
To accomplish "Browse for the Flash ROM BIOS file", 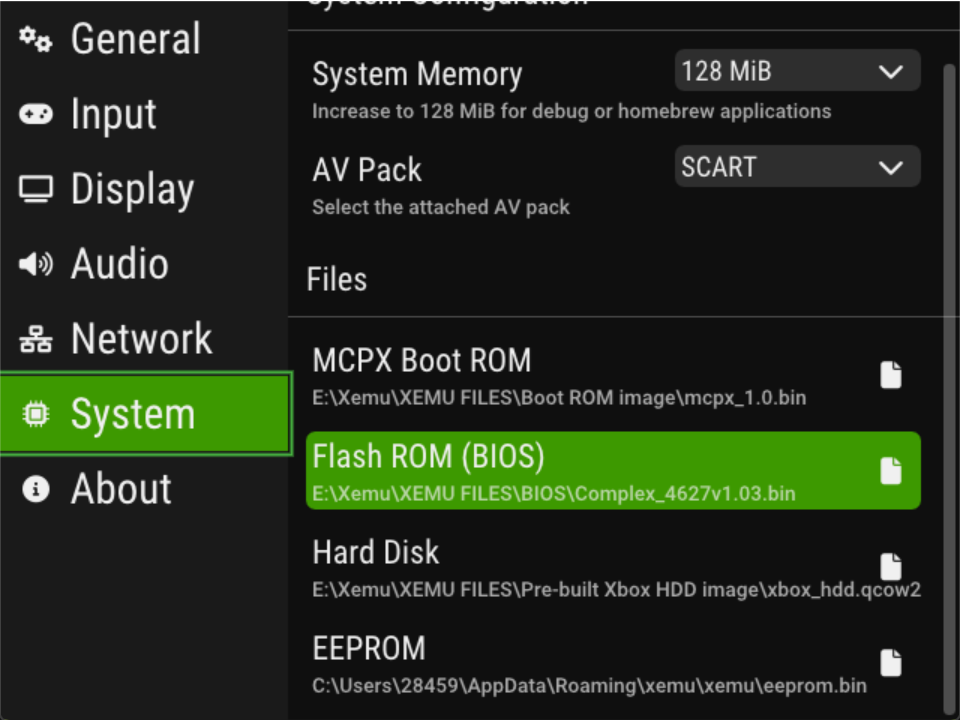I will coord(891,471).
